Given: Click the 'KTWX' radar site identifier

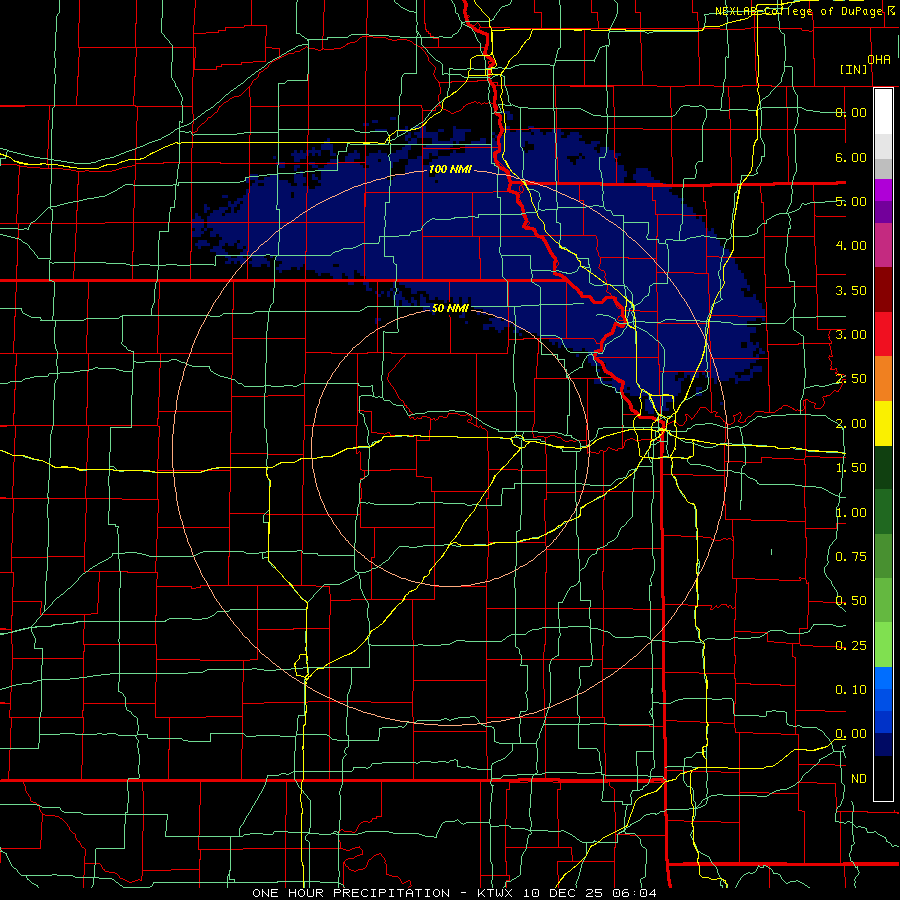Looking at the screenshot, I should pyautogui.click(x=494, y=893).
